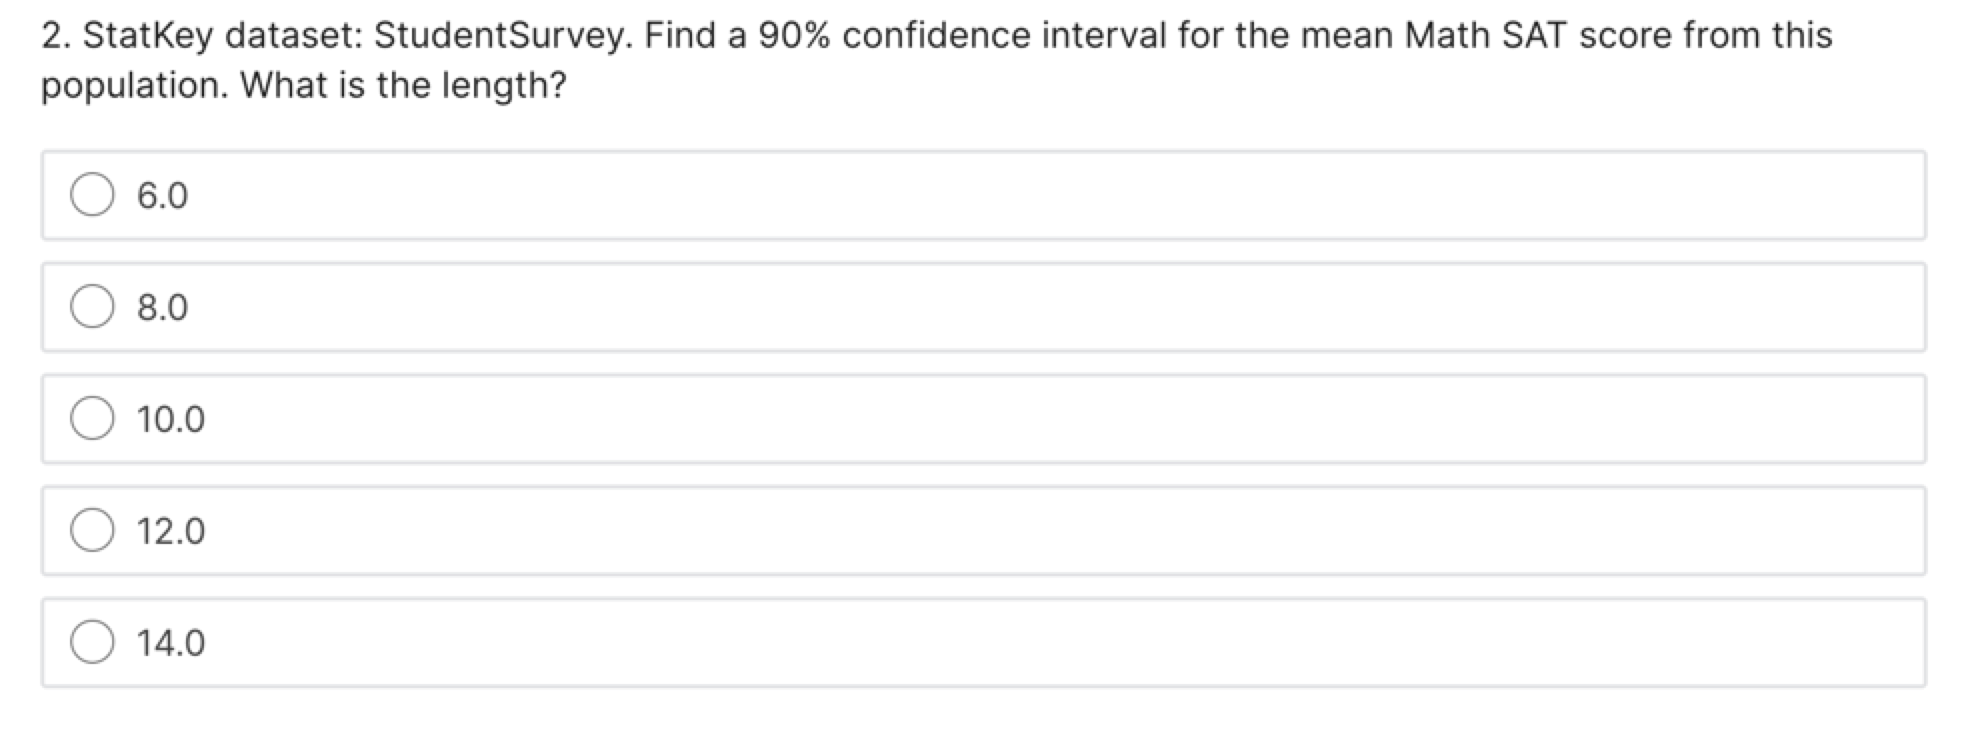Viewport: 1964px width, 746px height.
Task: Select the radio button for answer 12.0
Action: 93,531
